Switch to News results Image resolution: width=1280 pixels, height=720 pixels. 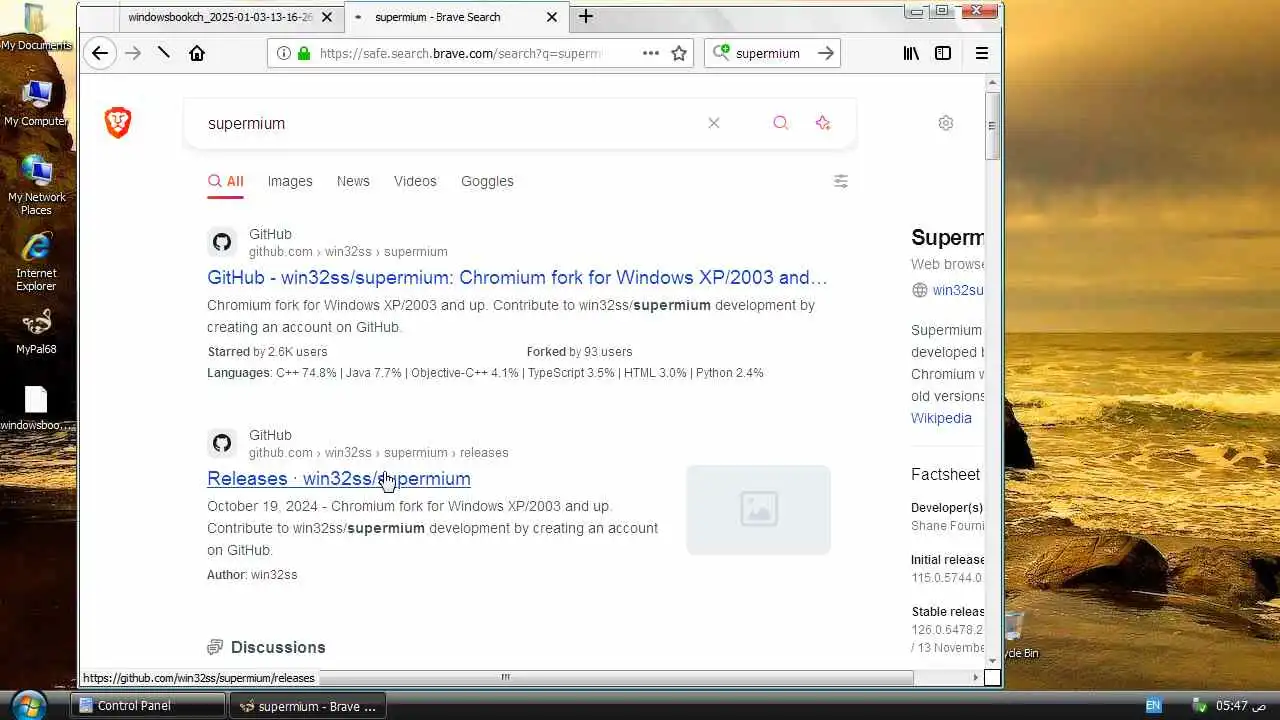click(353, 181)
